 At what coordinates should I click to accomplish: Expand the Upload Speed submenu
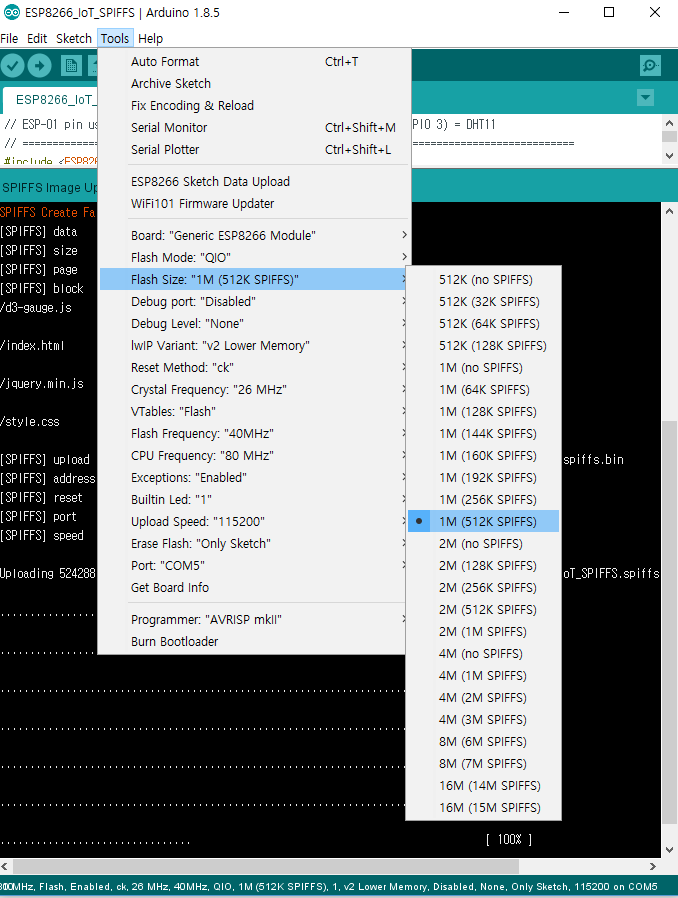click(254, 522)
